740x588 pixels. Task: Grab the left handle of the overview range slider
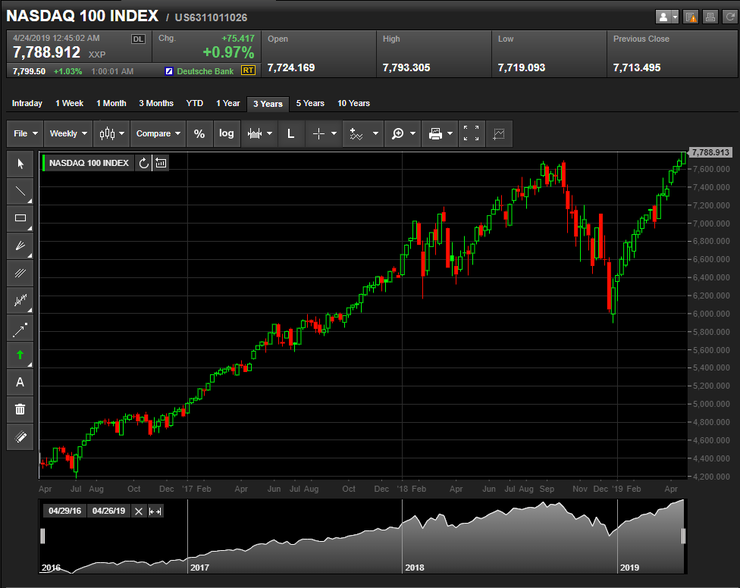(42, 536)
